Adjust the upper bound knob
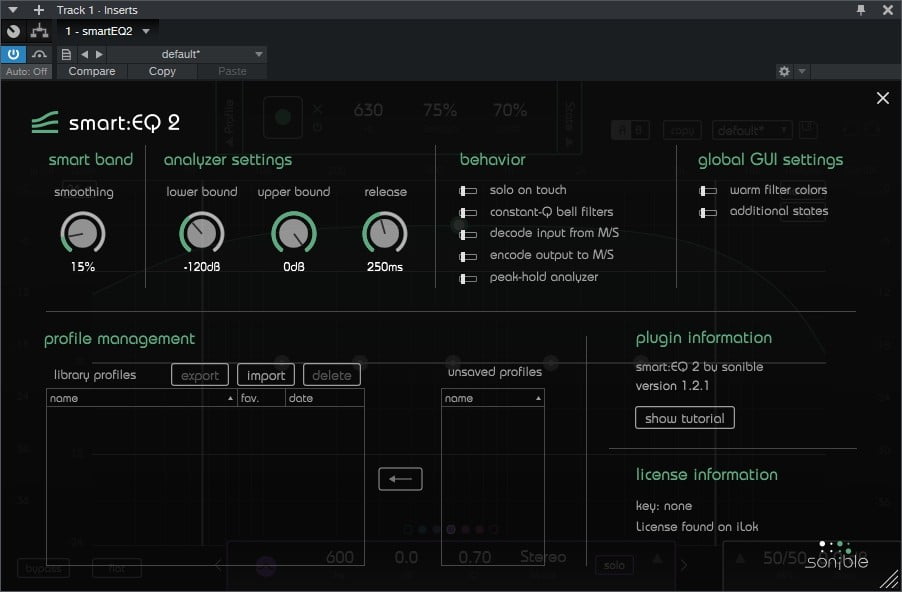The width and height of the screenshot is (902, 592). point(294,233)
